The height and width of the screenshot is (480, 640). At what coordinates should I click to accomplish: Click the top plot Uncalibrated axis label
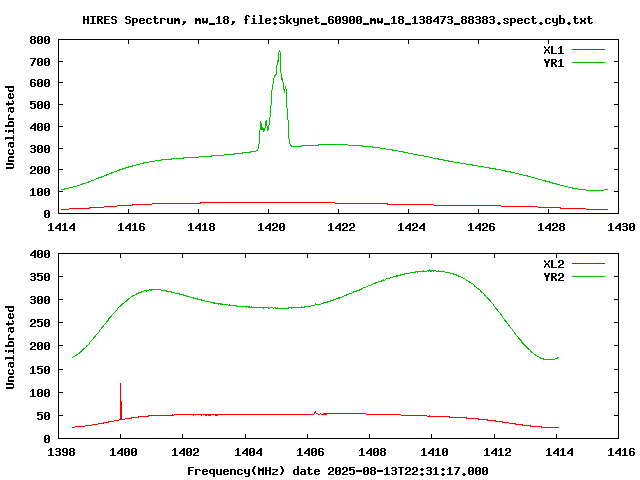(x=10, y=127)
